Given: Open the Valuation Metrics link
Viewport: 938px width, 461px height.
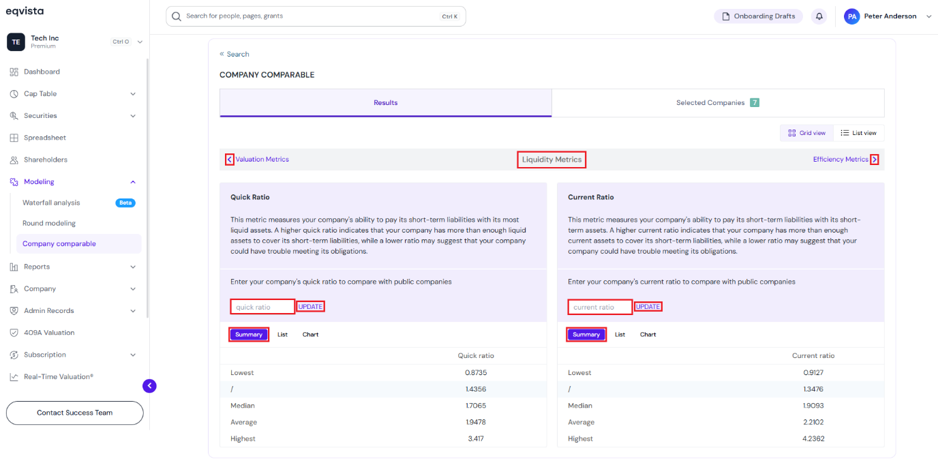Looking at the screenshot, I should (262, 160).
